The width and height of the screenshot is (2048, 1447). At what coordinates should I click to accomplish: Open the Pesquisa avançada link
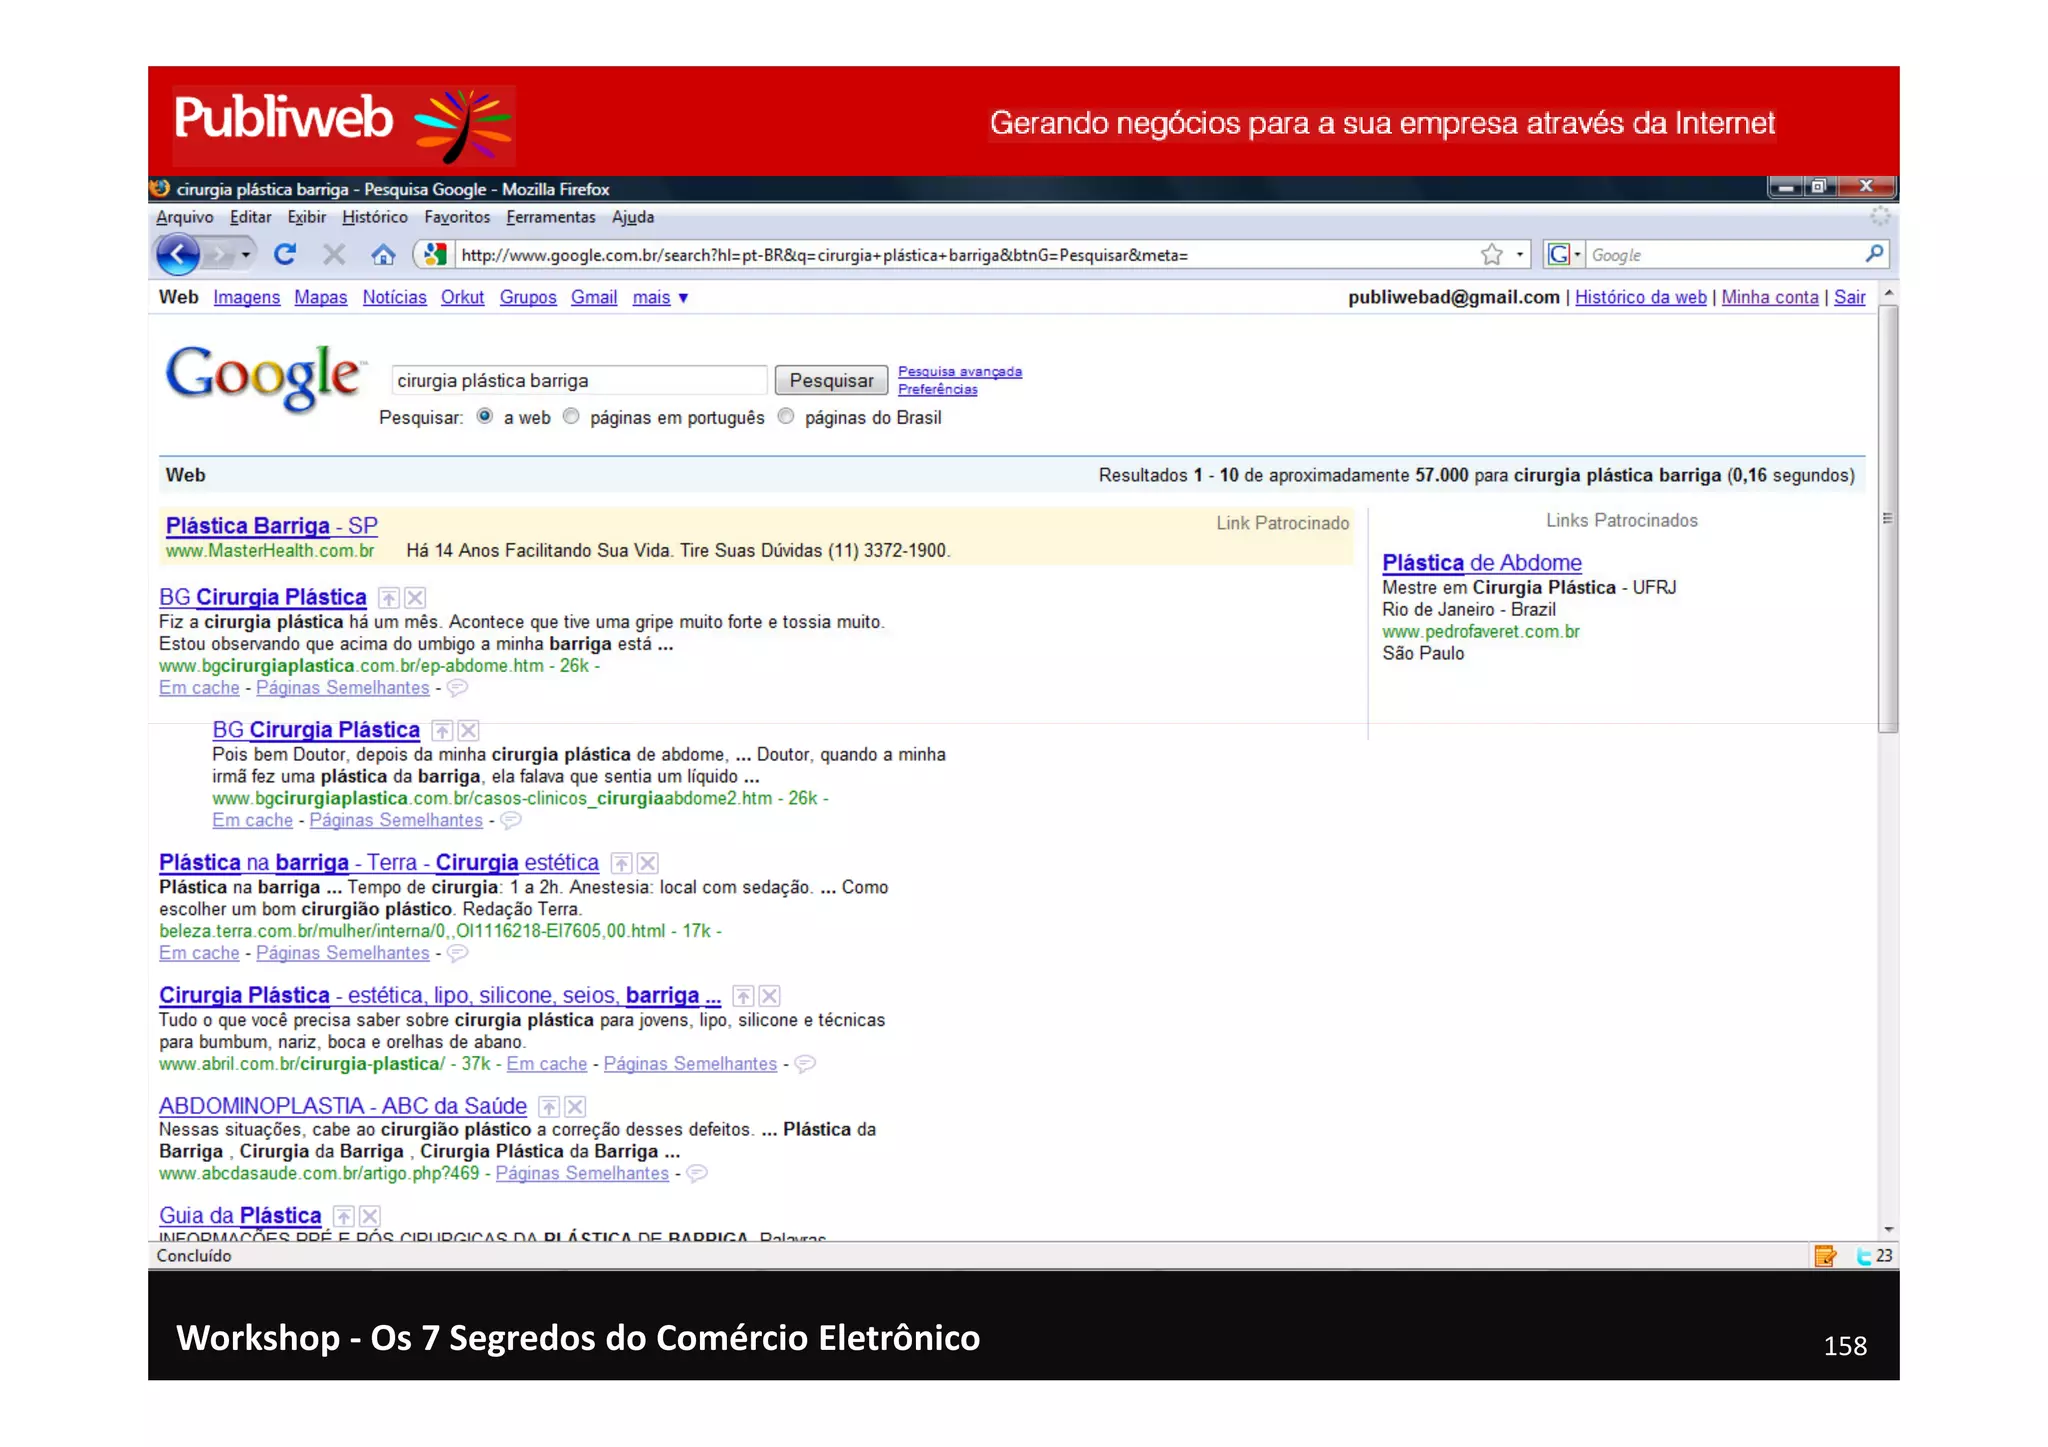coord(960,372)
